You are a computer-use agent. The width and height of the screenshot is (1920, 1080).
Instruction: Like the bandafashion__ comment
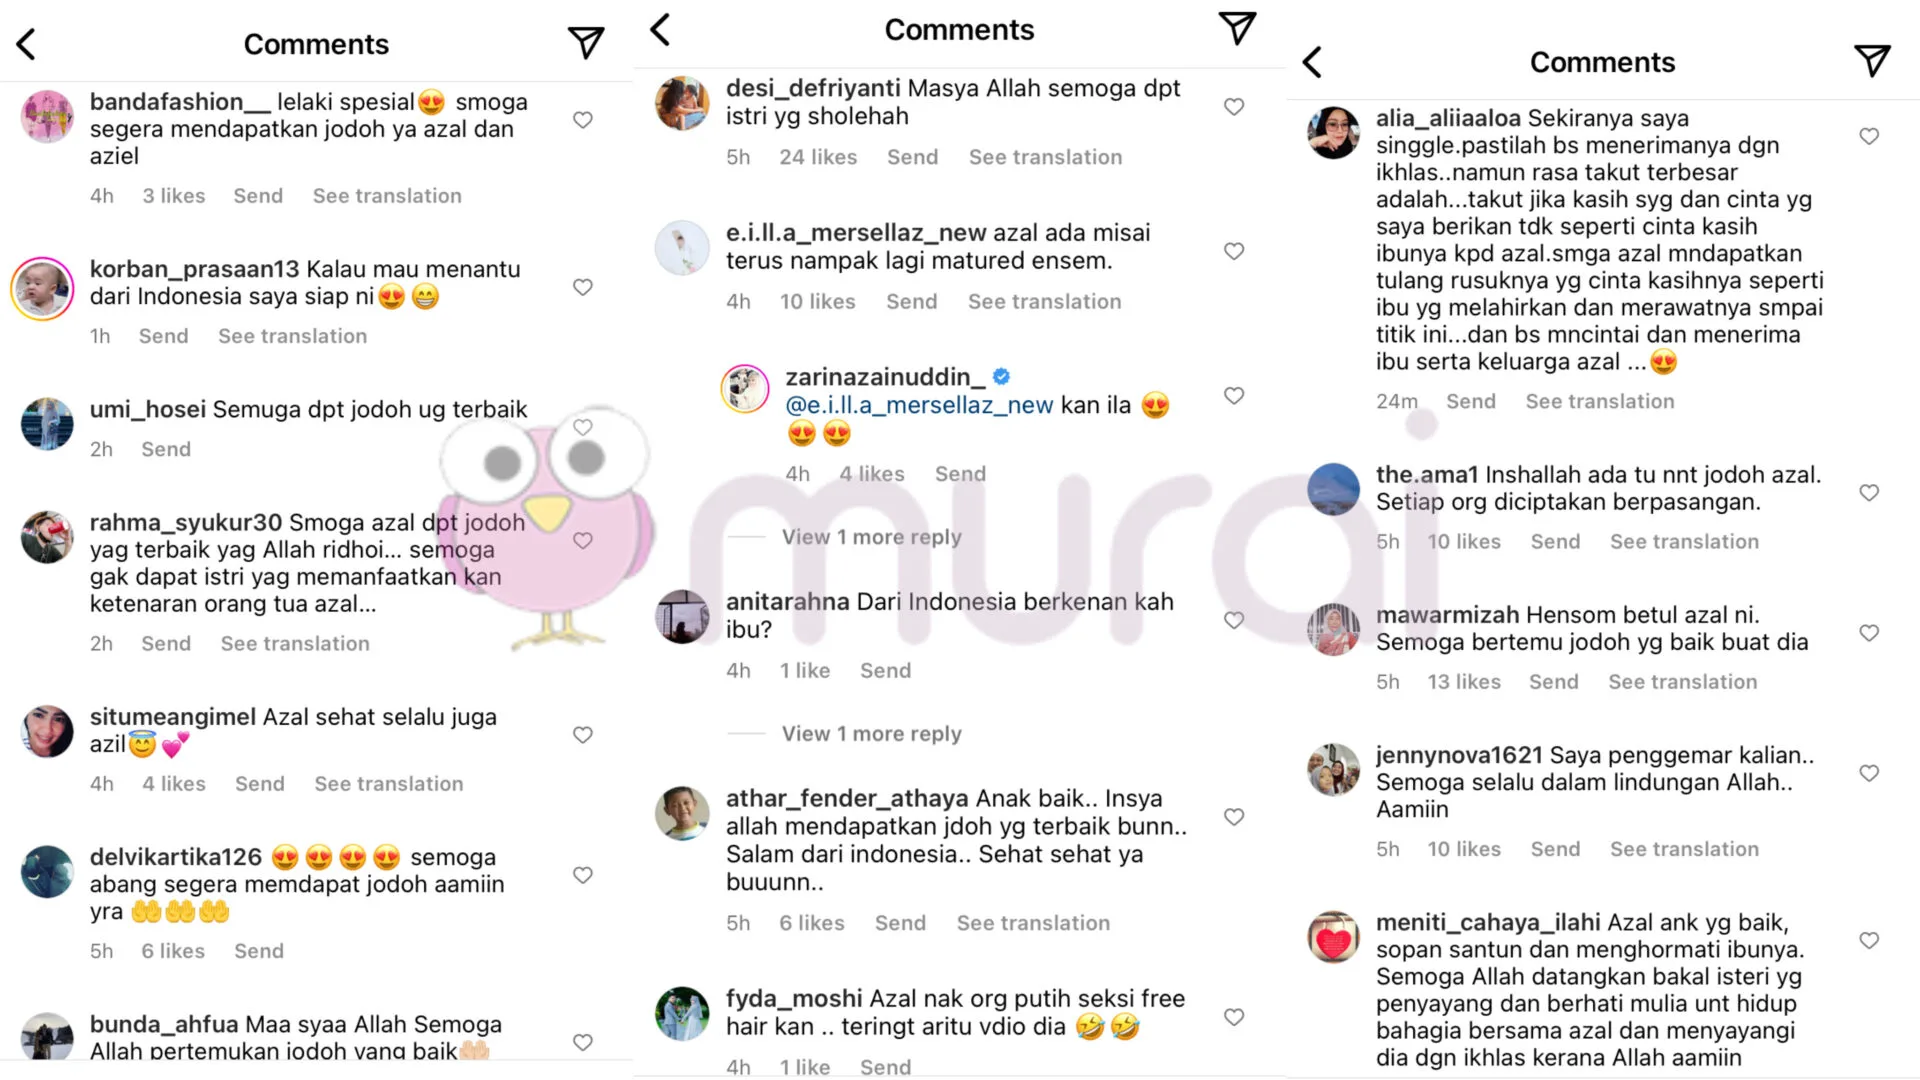tap(583, 120)
